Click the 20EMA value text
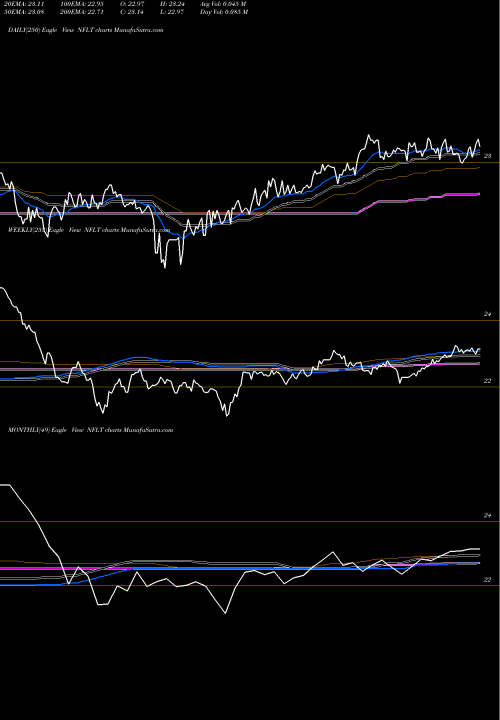Screen dimensions: 500x720 (23, 4)
